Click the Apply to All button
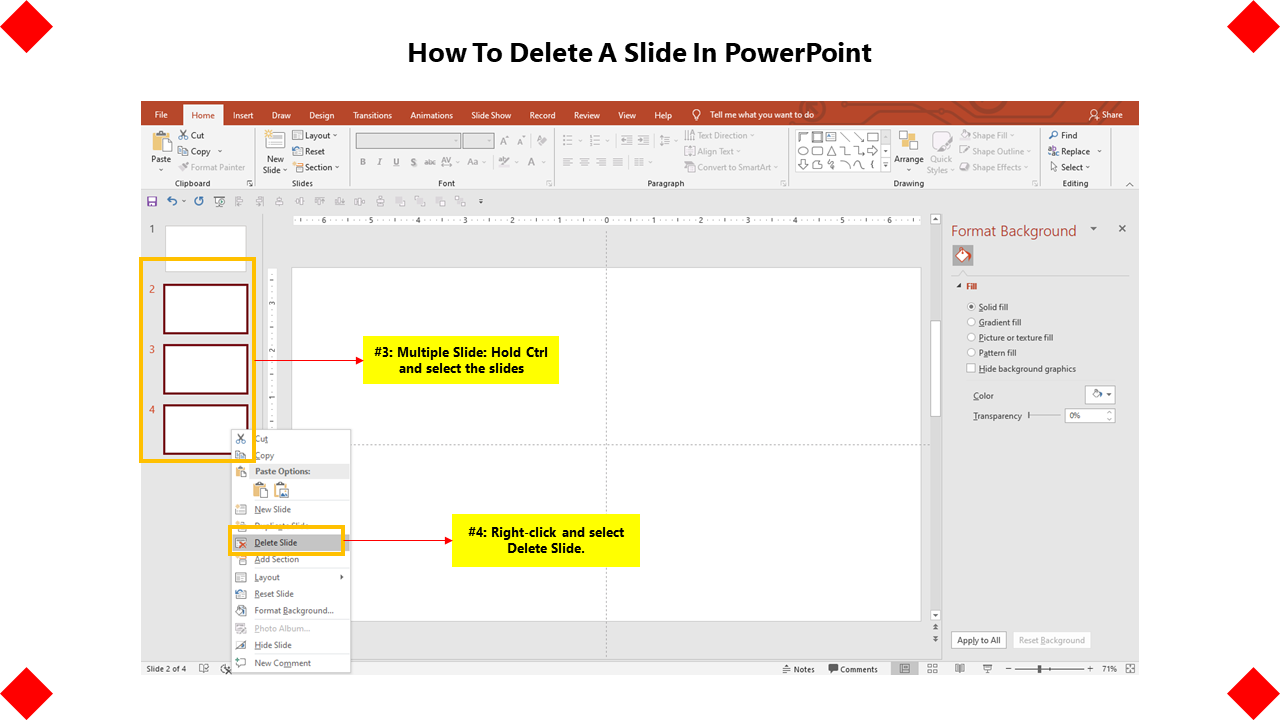 pos(978,640)
